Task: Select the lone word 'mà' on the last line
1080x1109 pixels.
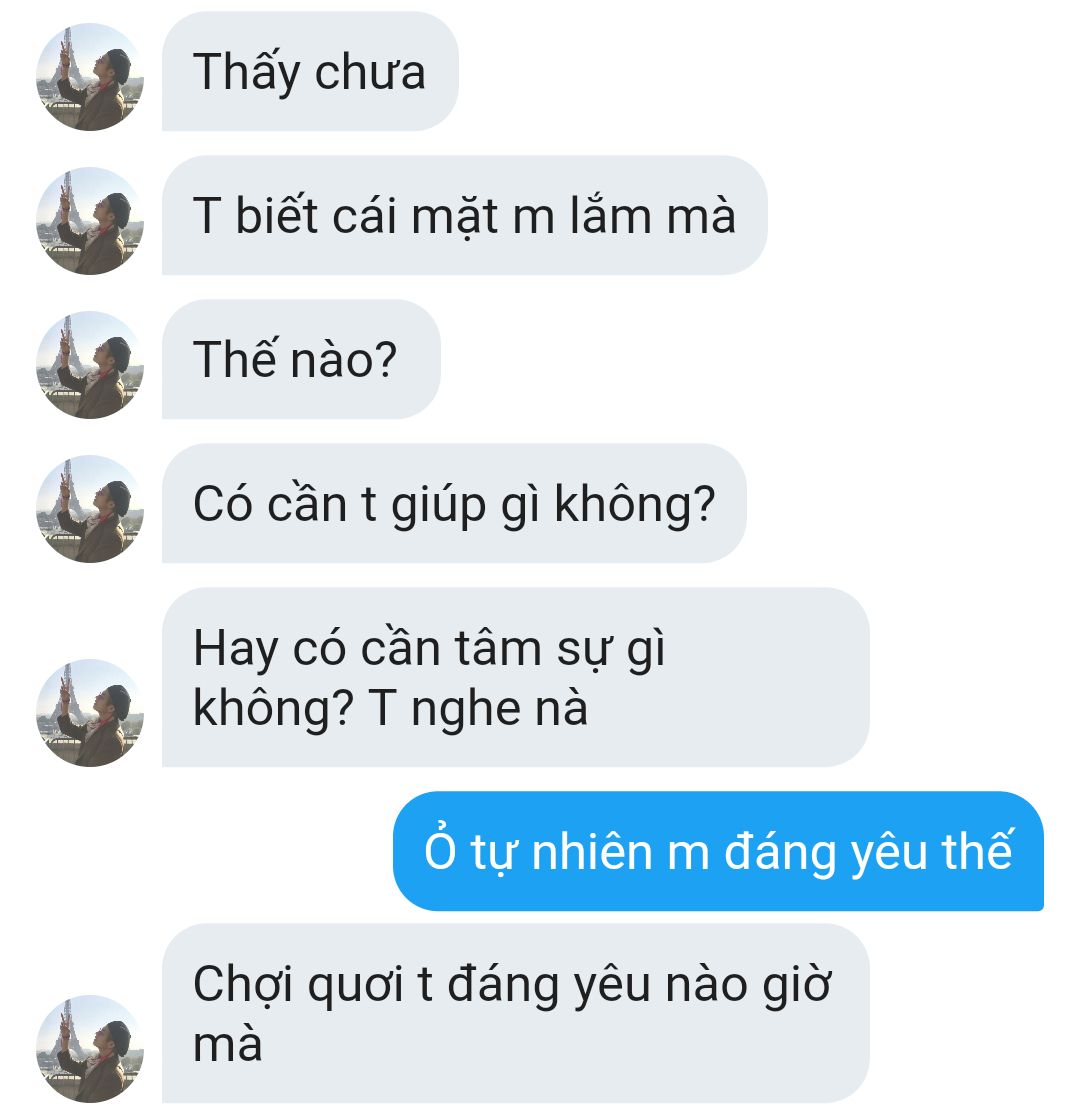Action: [x=228, y=1045]
